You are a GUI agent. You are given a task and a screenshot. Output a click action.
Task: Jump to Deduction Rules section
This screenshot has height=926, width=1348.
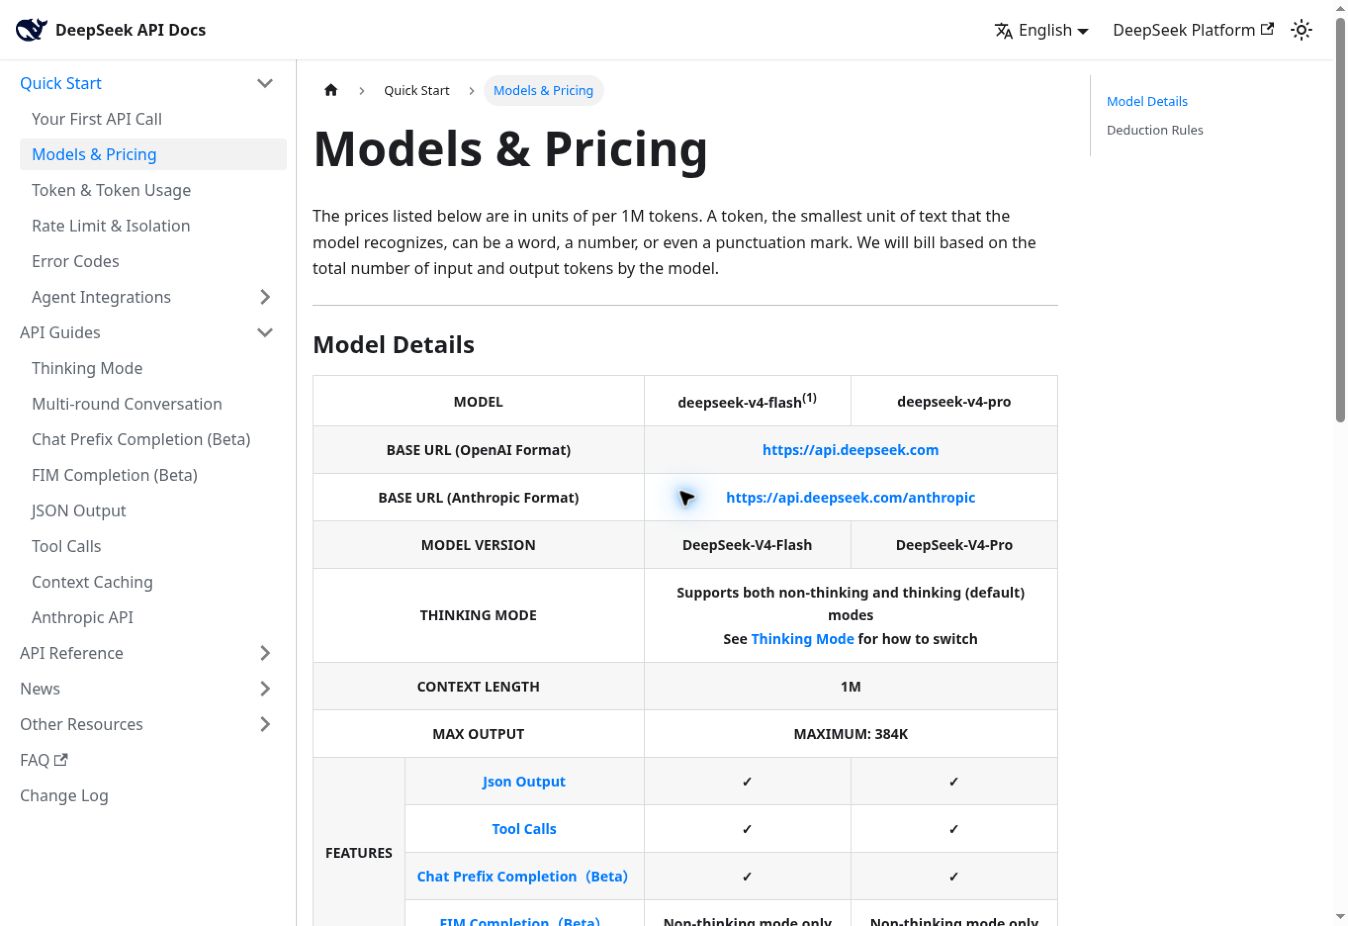tap(1155, 130)
